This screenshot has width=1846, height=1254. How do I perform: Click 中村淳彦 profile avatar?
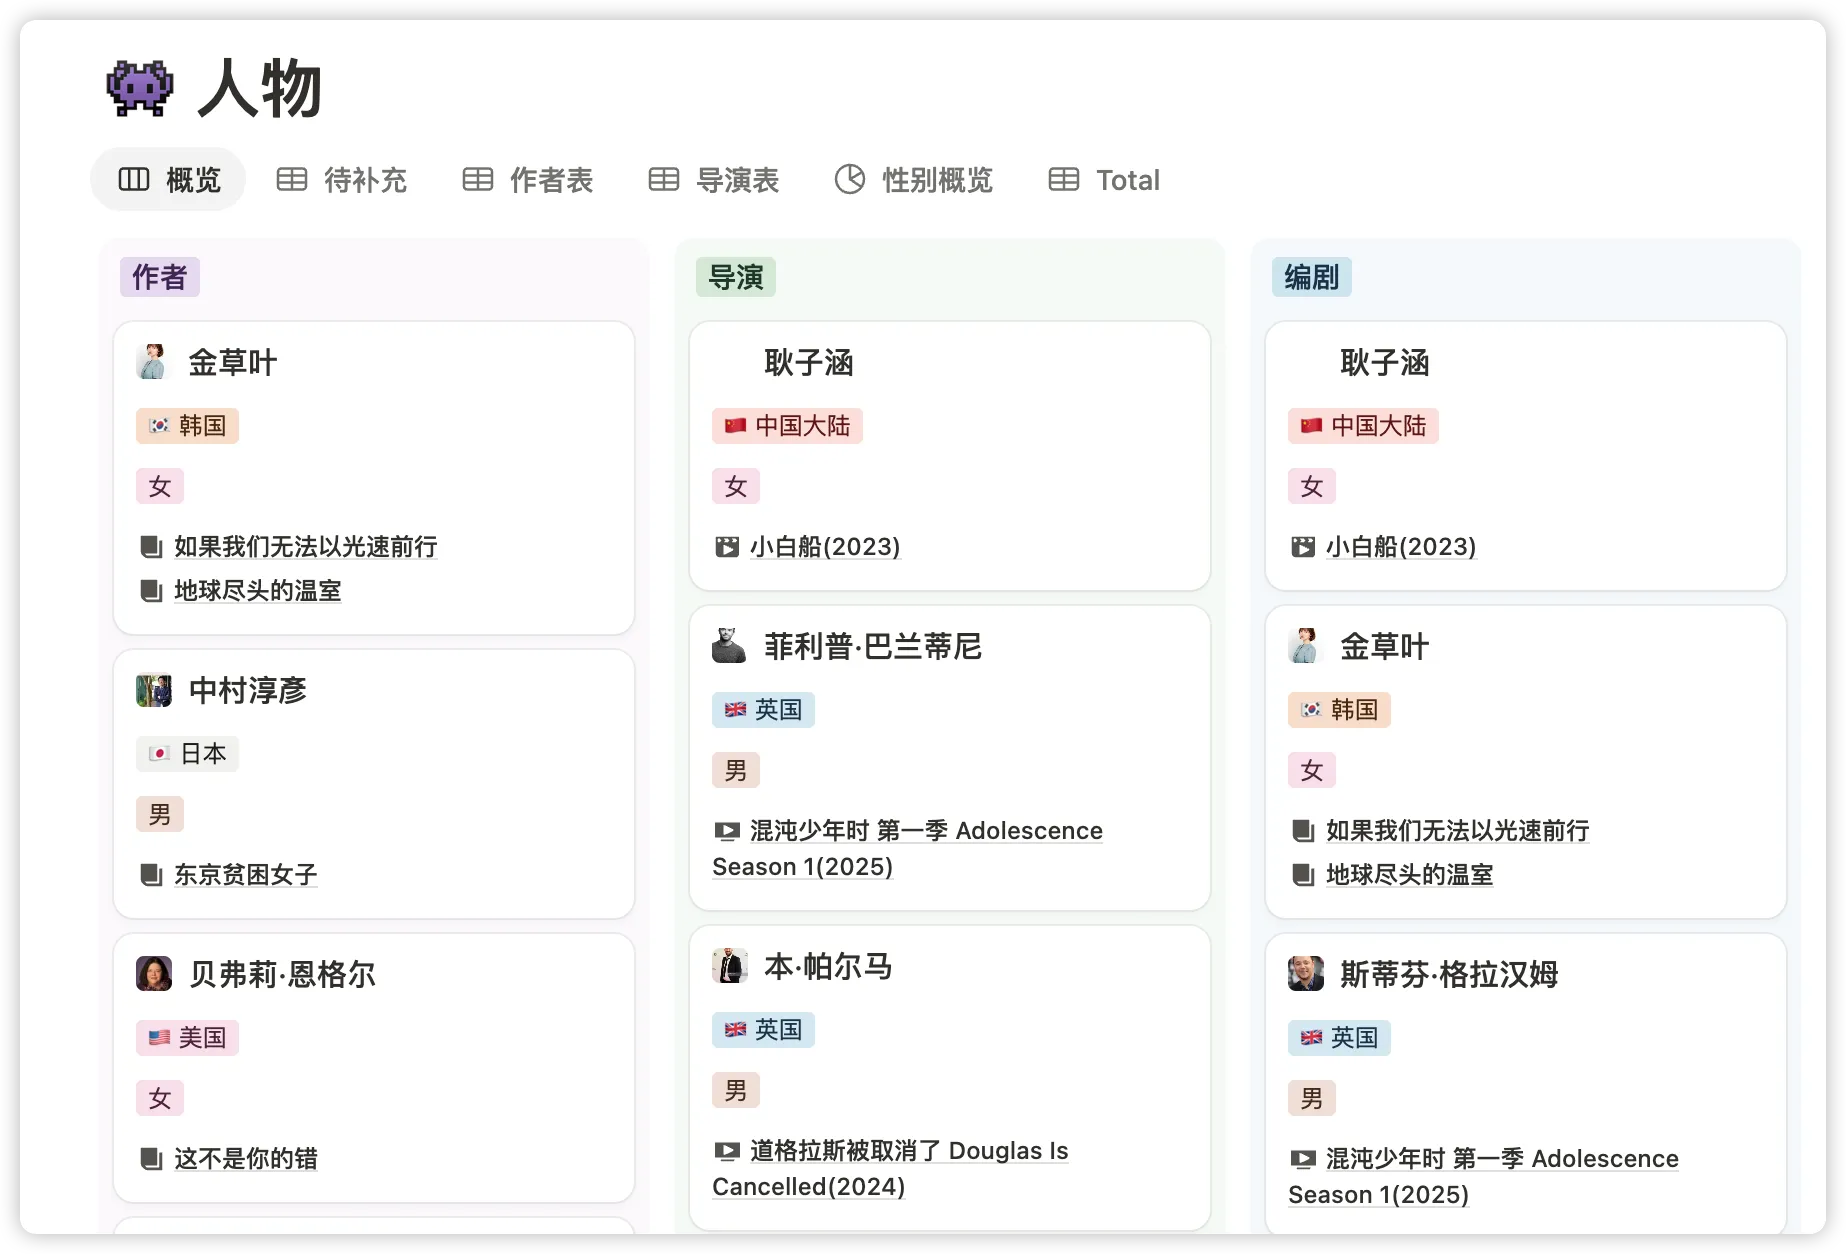click(x=154, y=690)
